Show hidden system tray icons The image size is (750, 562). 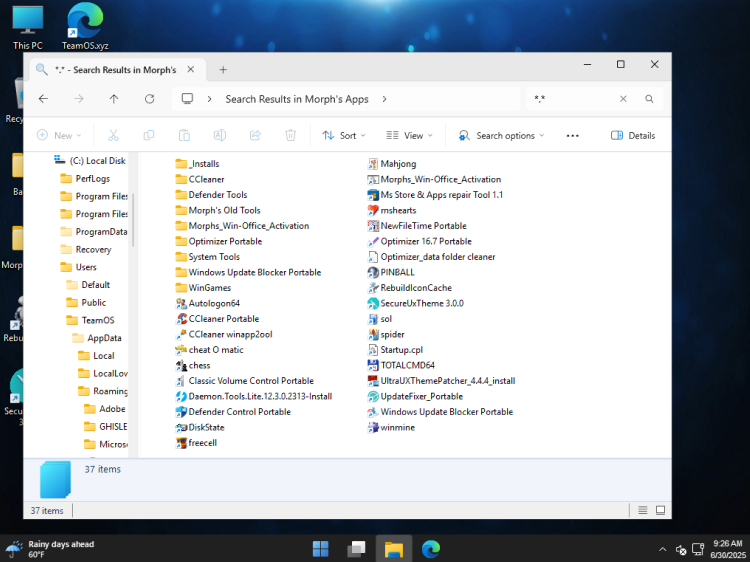coord(662,549)
